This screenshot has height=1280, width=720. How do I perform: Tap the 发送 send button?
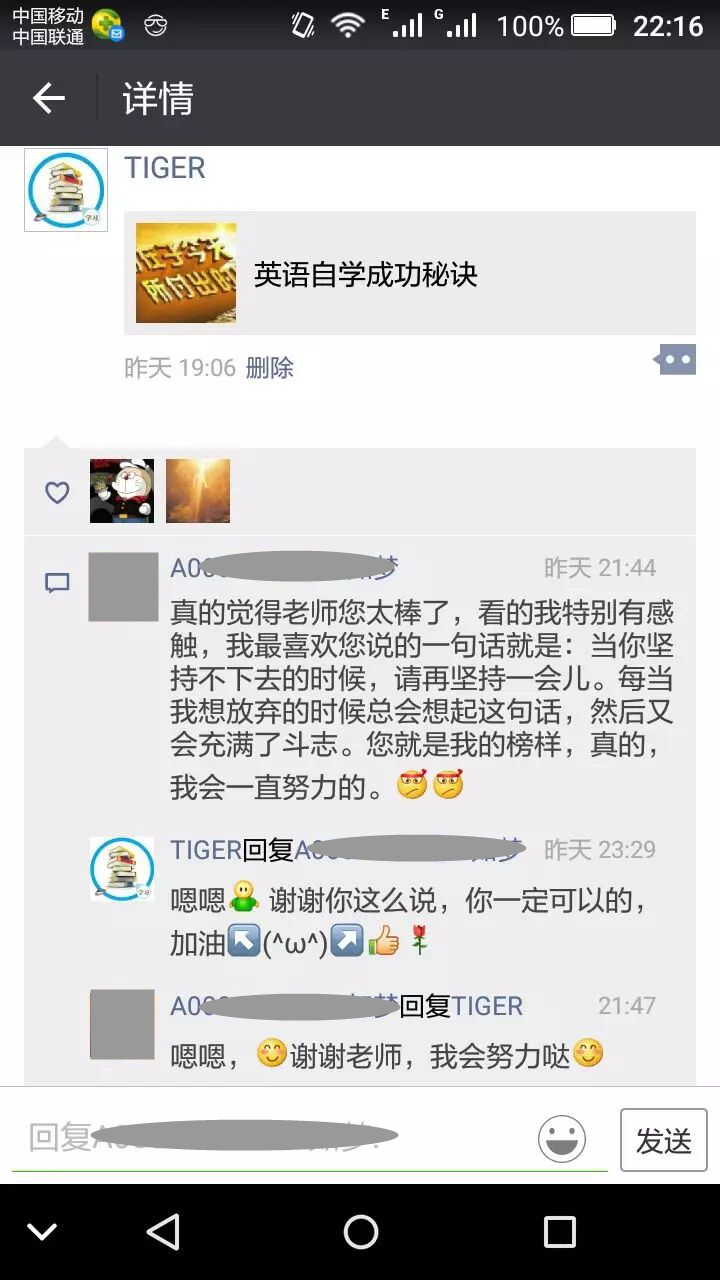[x=664, y=1140]
